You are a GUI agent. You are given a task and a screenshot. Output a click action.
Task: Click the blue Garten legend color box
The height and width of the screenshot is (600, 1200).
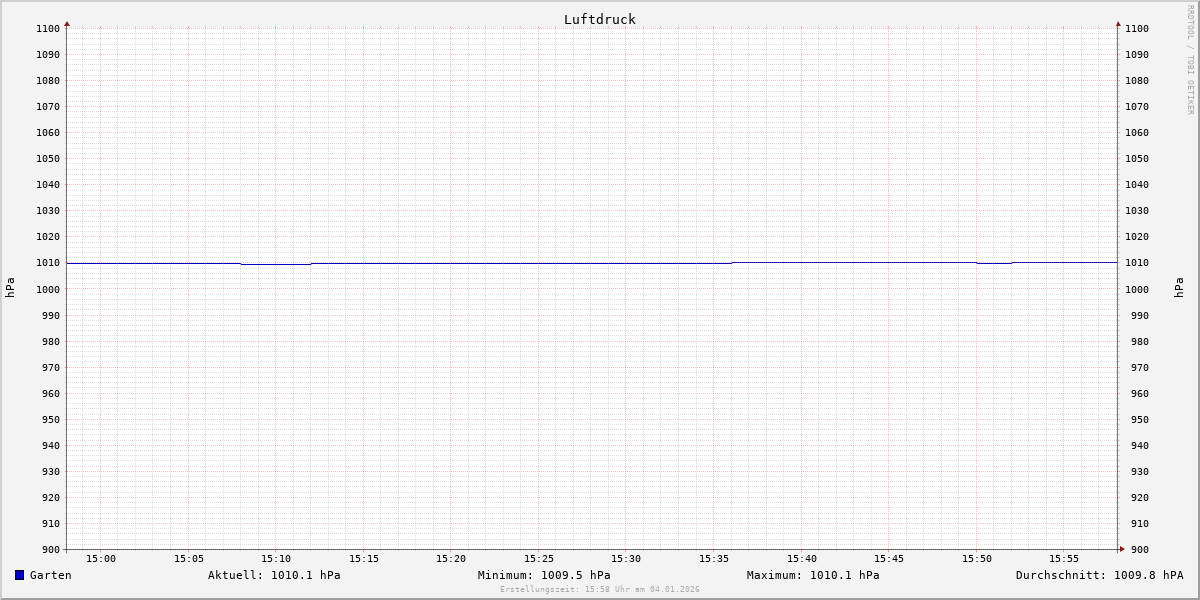coord(19,575)
